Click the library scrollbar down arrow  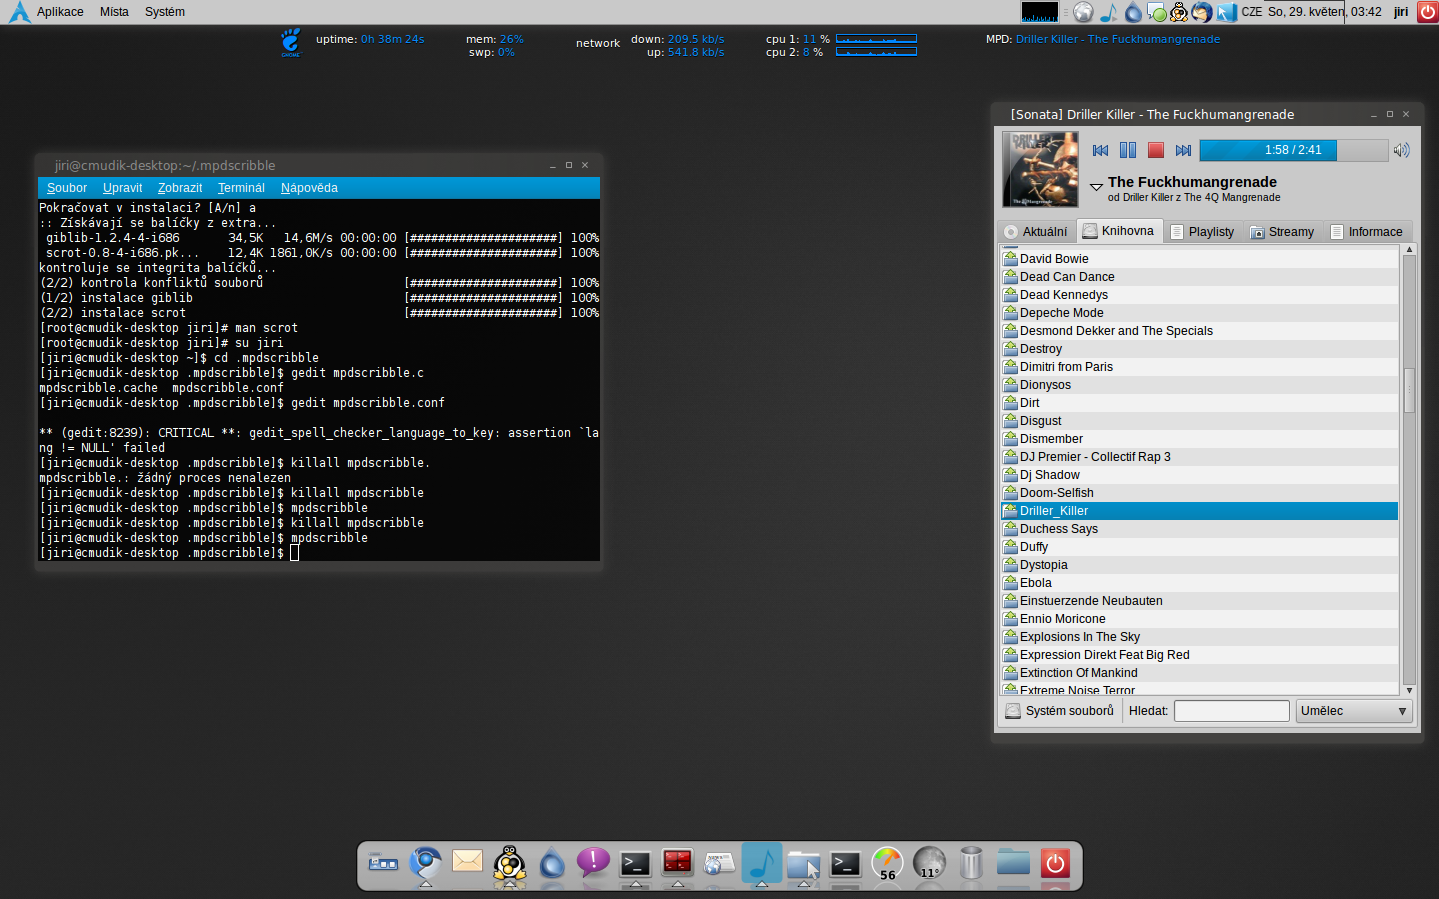[x=1409, y=690]
